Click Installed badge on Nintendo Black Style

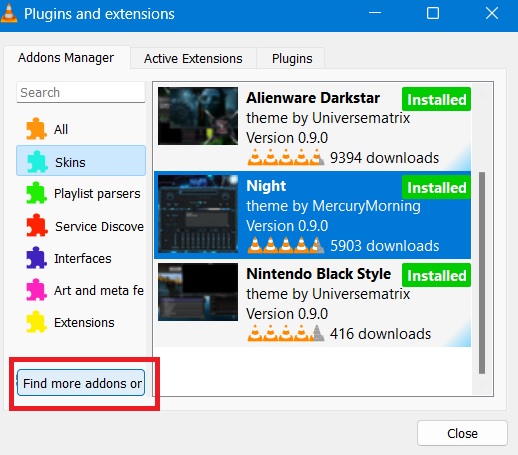click(436, 275)
